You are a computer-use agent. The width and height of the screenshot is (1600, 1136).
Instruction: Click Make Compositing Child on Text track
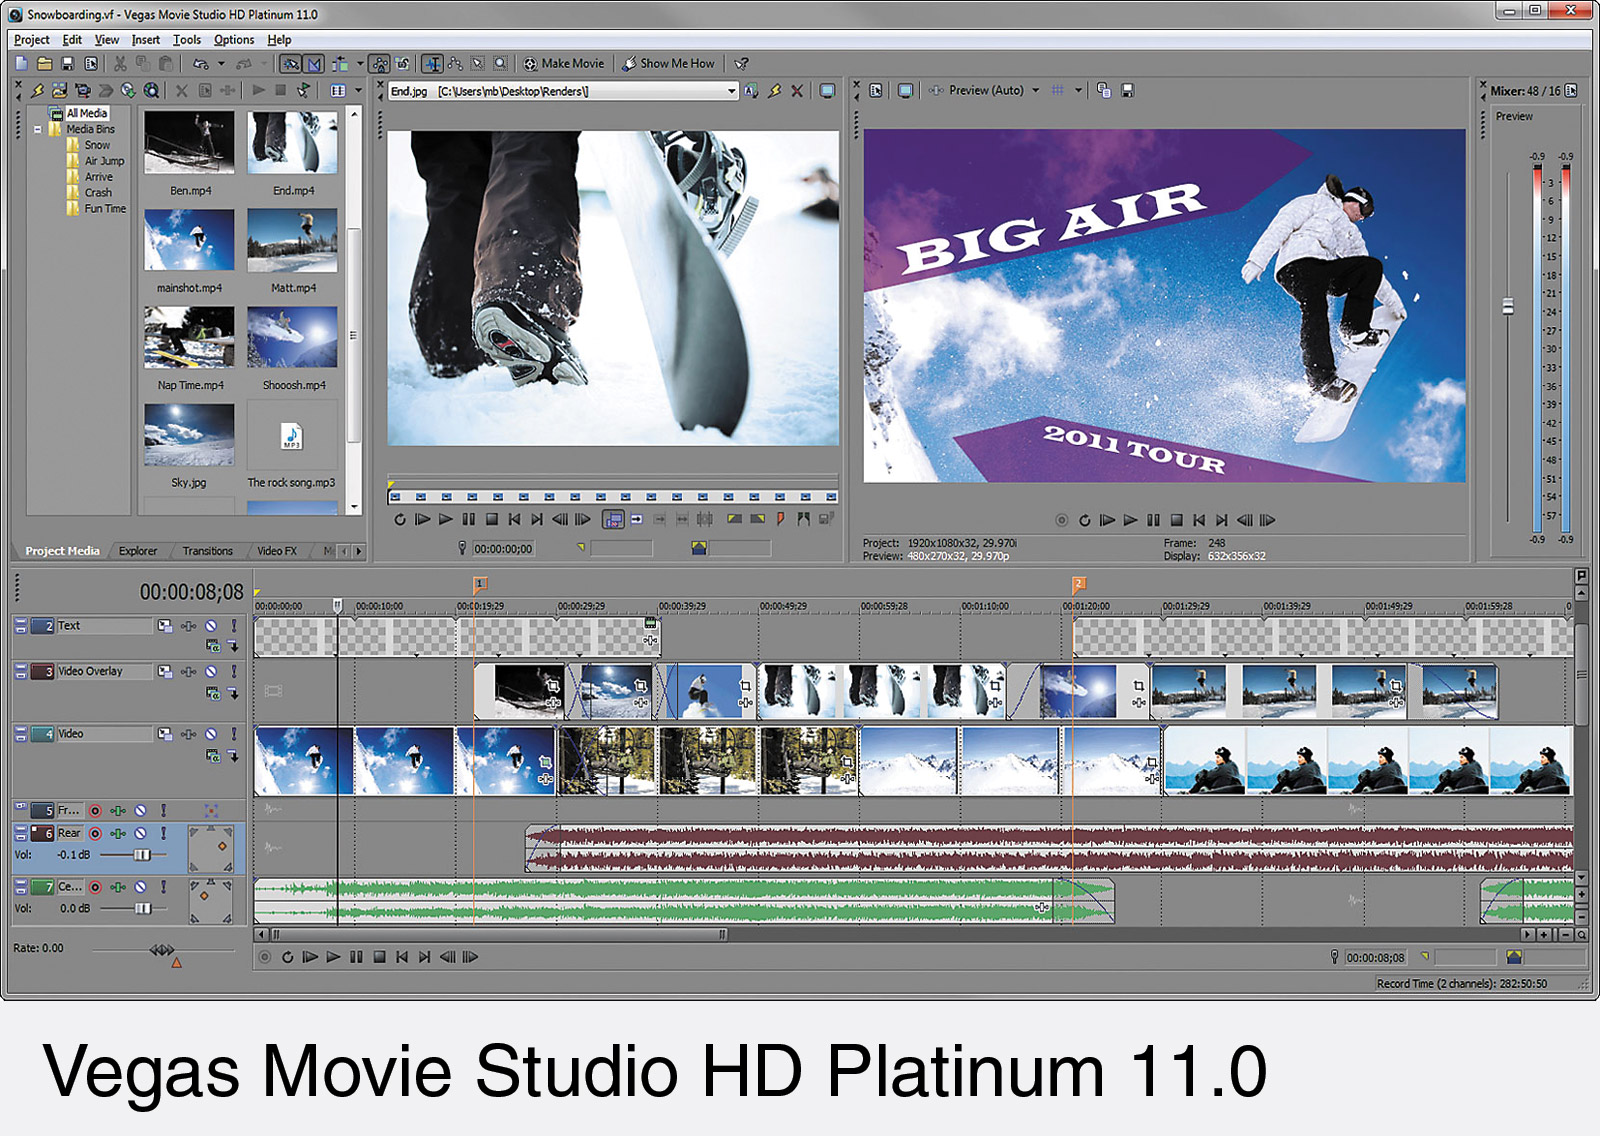coord(233,646)
